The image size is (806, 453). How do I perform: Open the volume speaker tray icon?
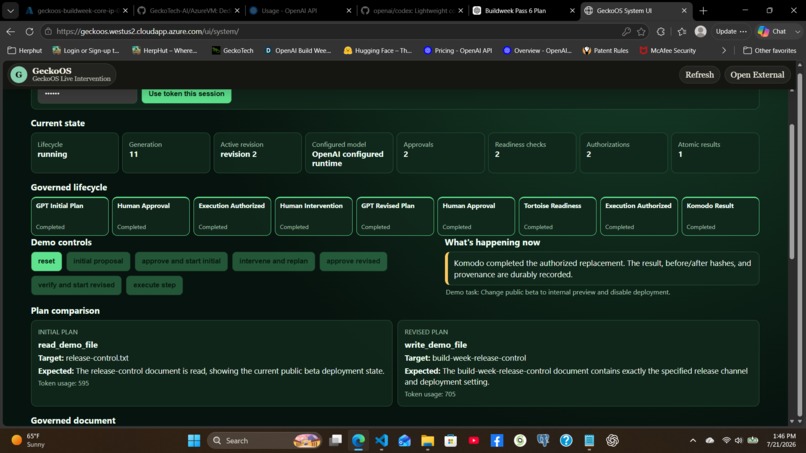pyautogui.click(x=739, y=441)
